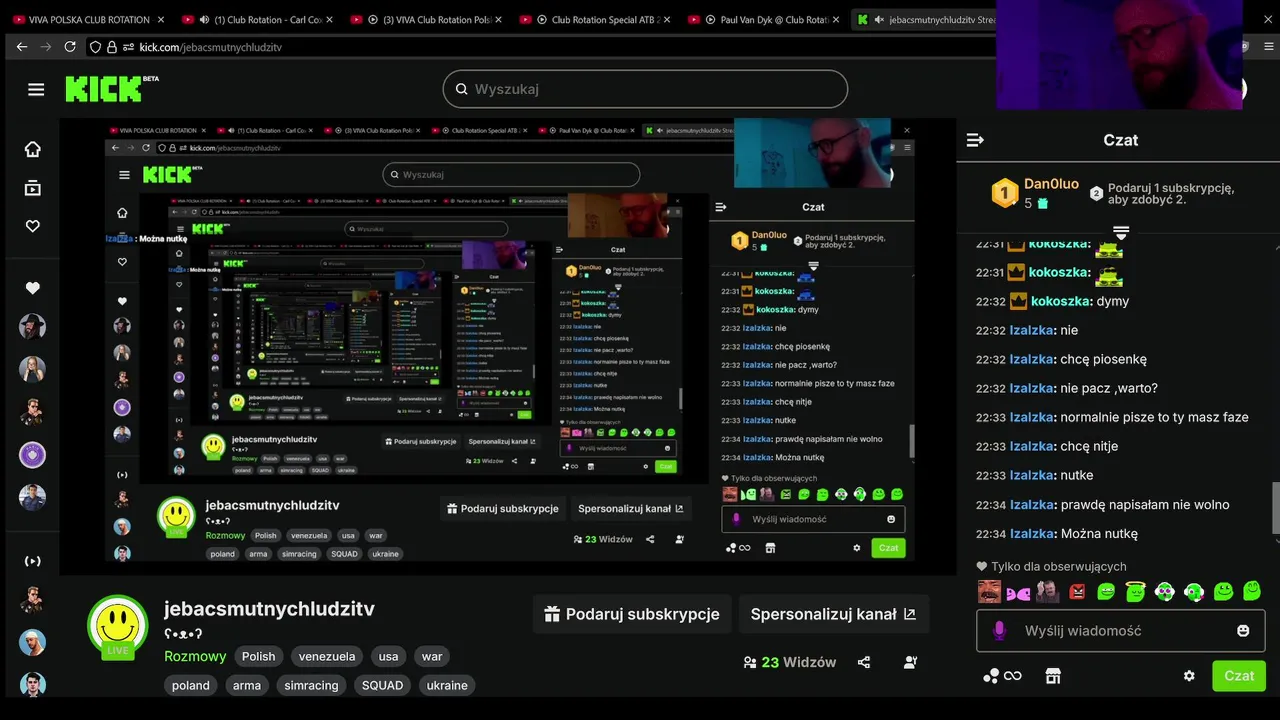Open Following outline heart icon in sidebar

click(x=33, y=226)
